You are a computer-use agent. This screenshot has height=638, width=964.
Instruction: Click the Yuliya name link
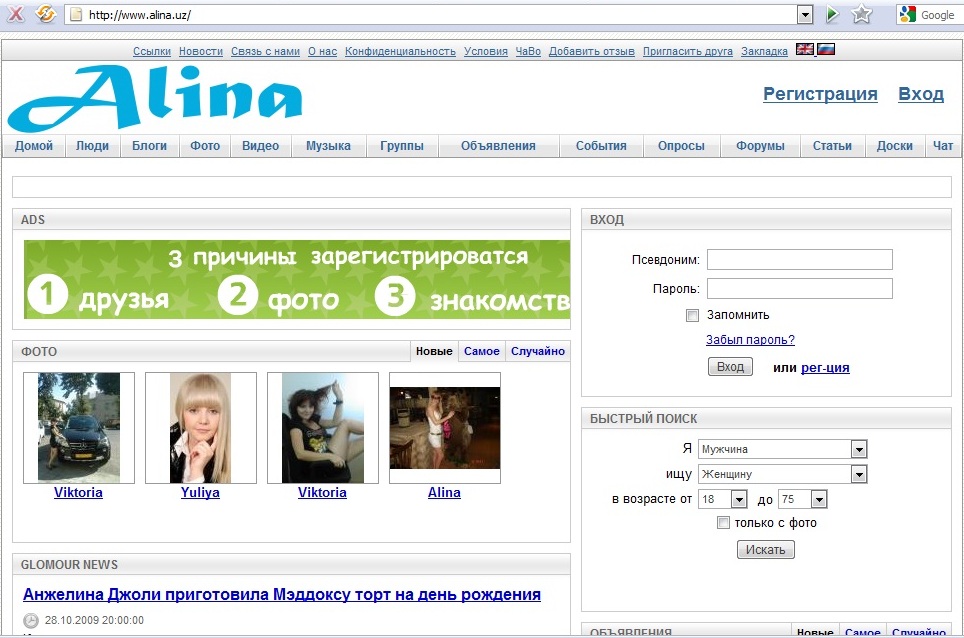tap(200, 492)
